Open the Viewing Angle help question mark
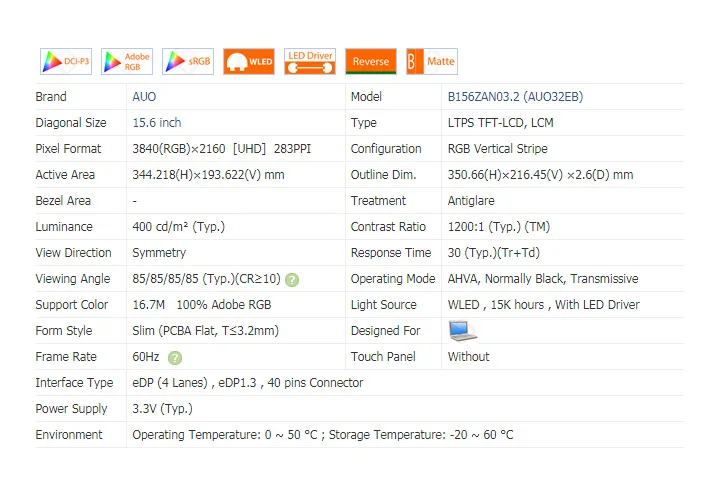716x492 pixels. [x=292, y=280]
